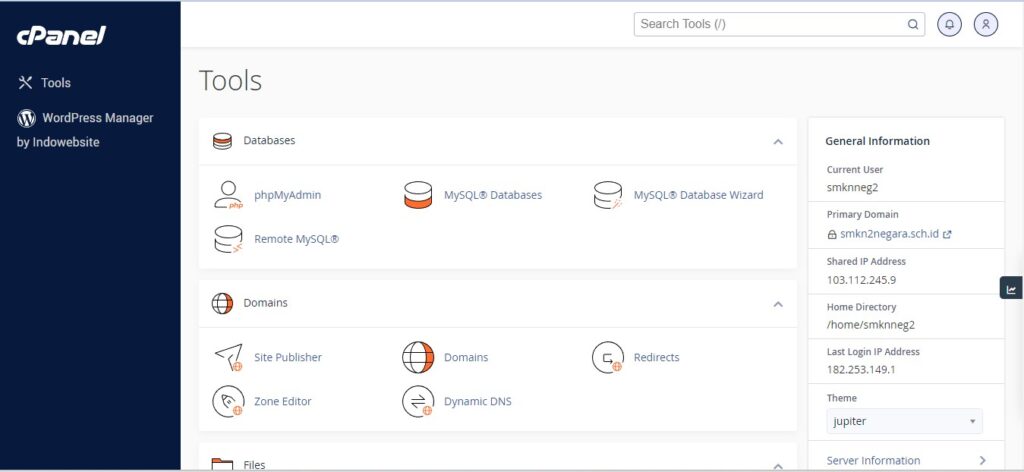The image size is (1024, 472).
Task: Open the Theme dropdown showing jupiter
Action: coord(904,422)
